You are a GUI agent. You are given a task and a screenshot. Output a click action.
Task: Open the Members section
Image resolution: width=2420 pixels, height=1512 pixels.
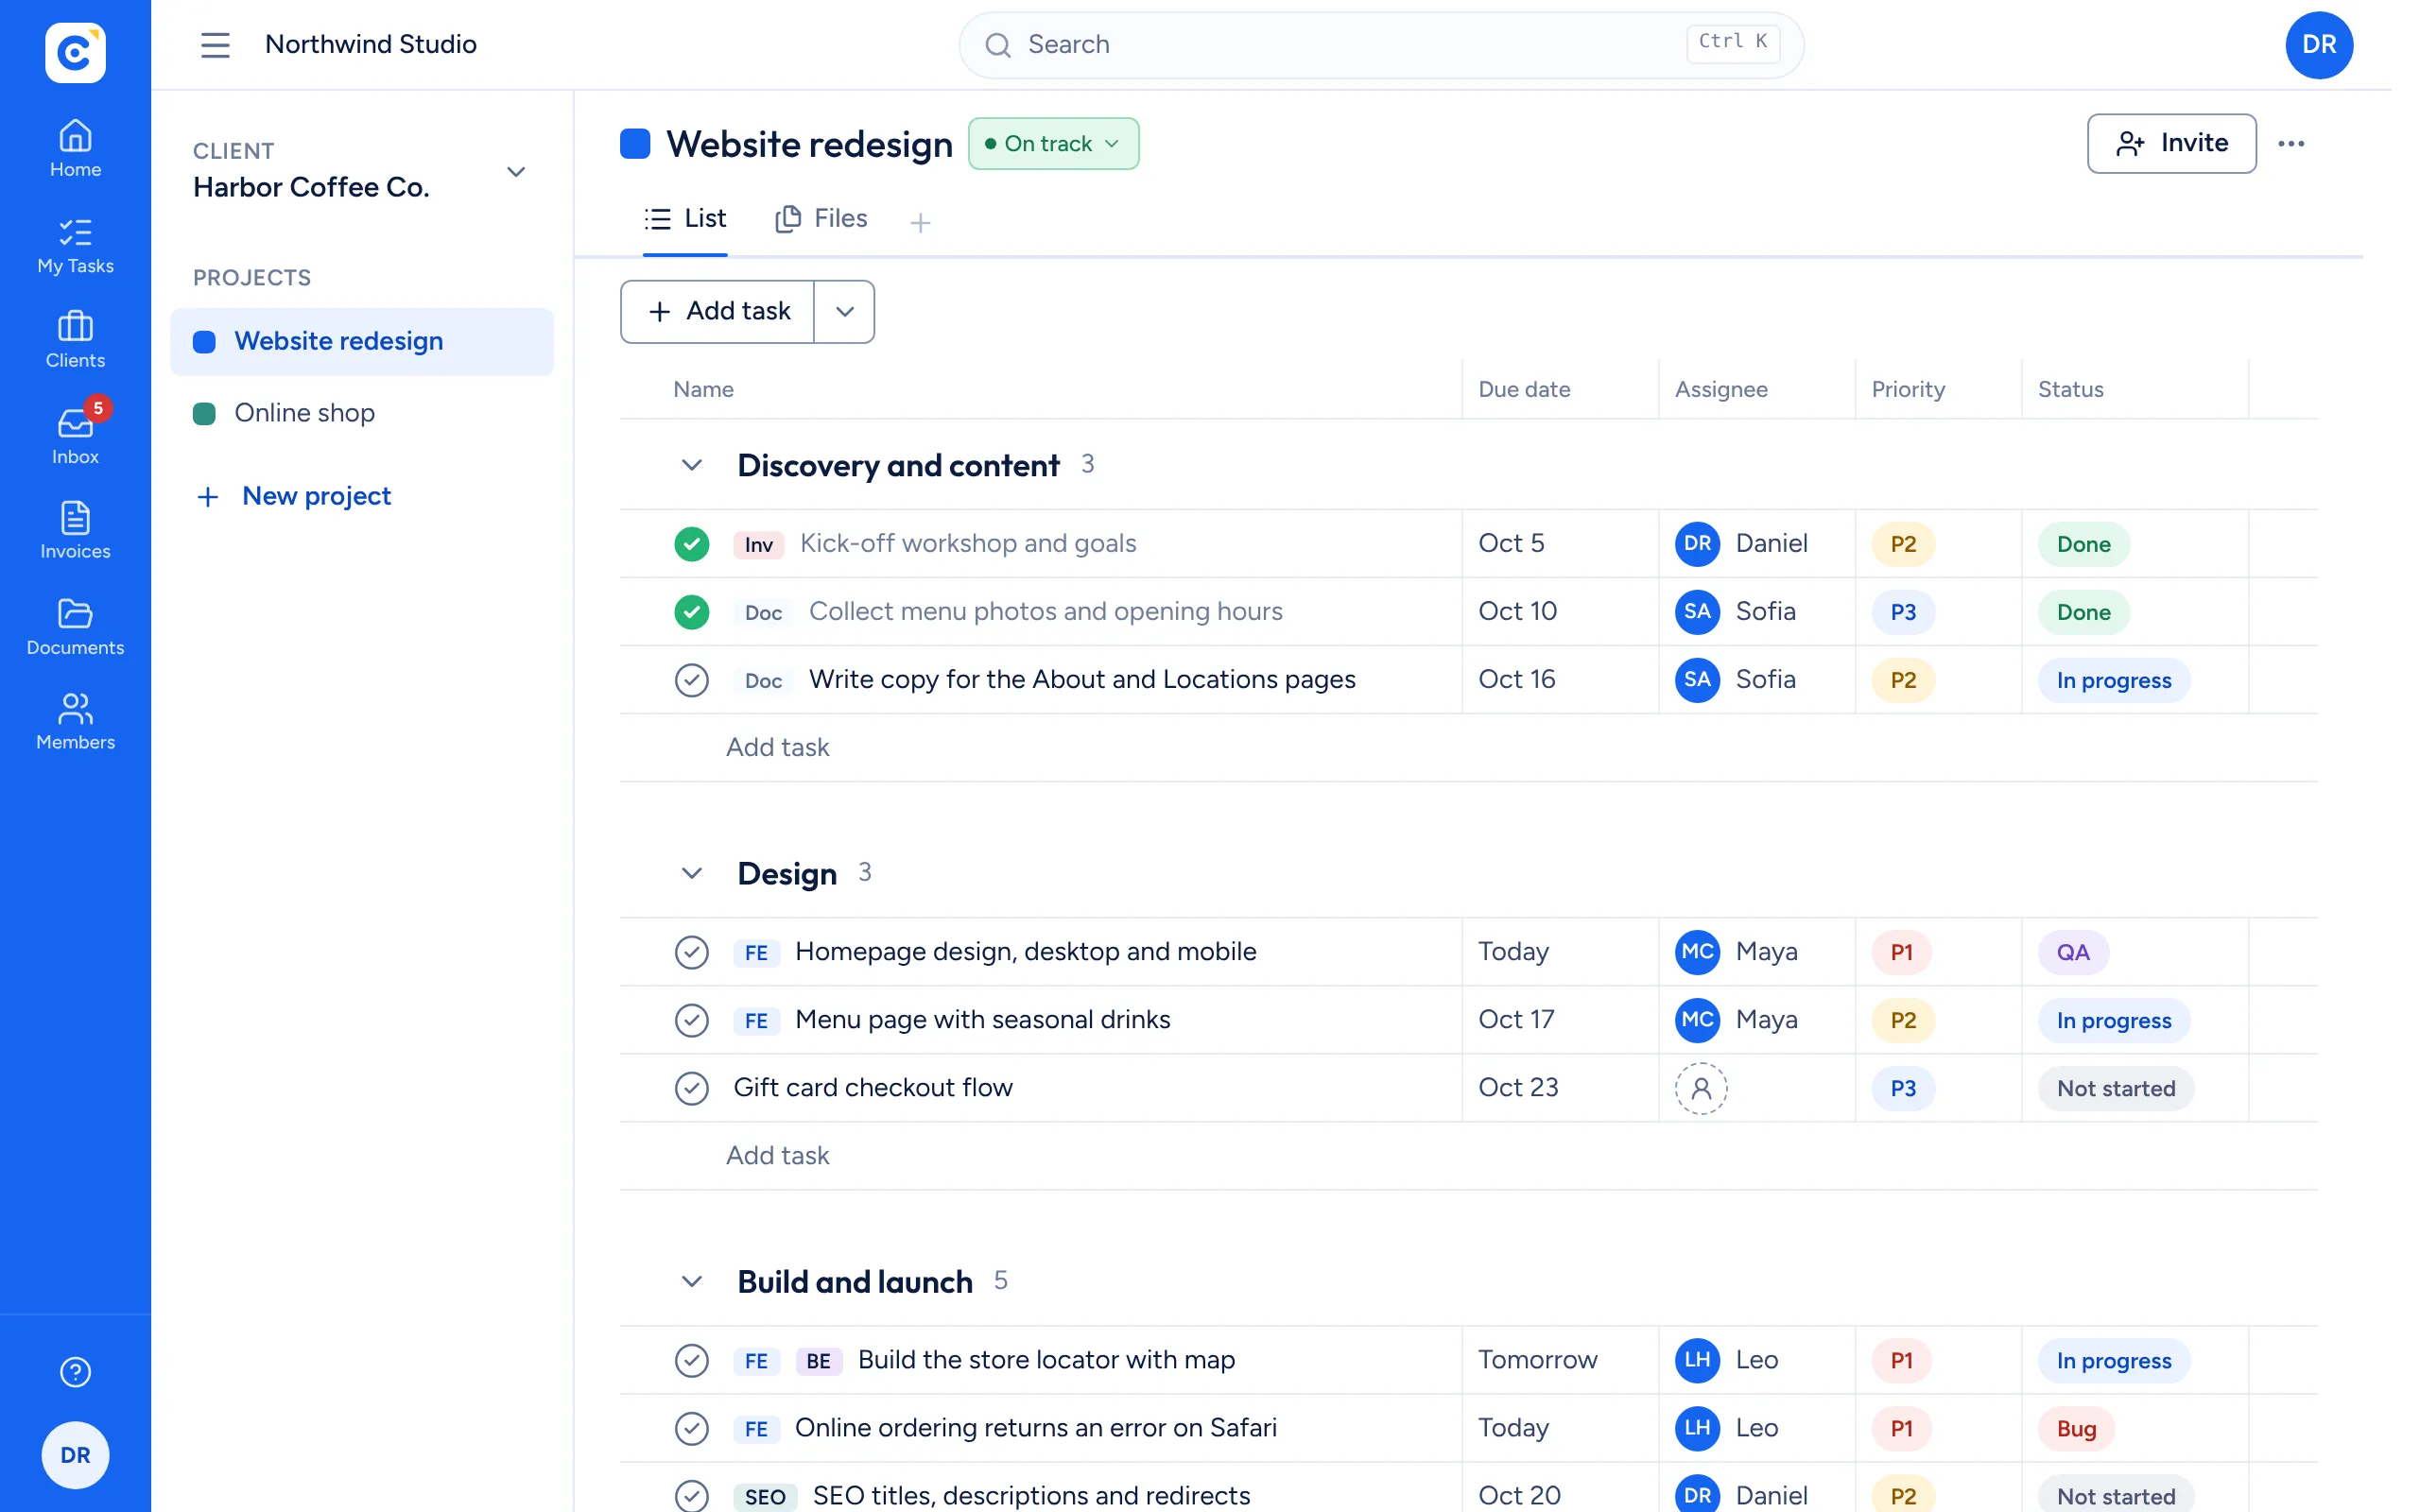[75, 722]
